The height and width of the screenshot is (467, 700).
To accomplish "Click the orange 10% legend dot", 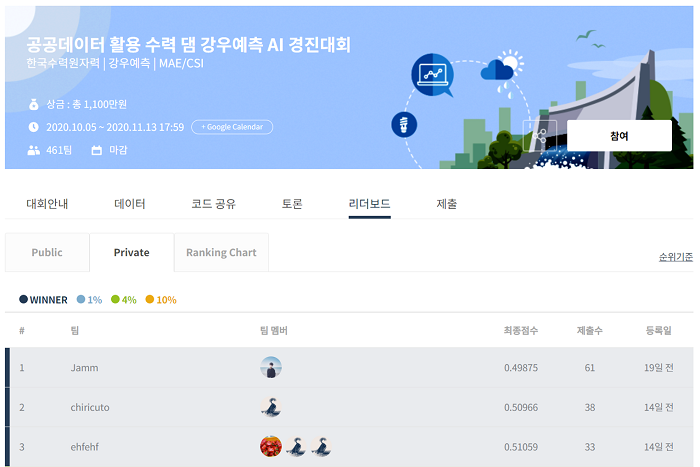I will [150, 300].
